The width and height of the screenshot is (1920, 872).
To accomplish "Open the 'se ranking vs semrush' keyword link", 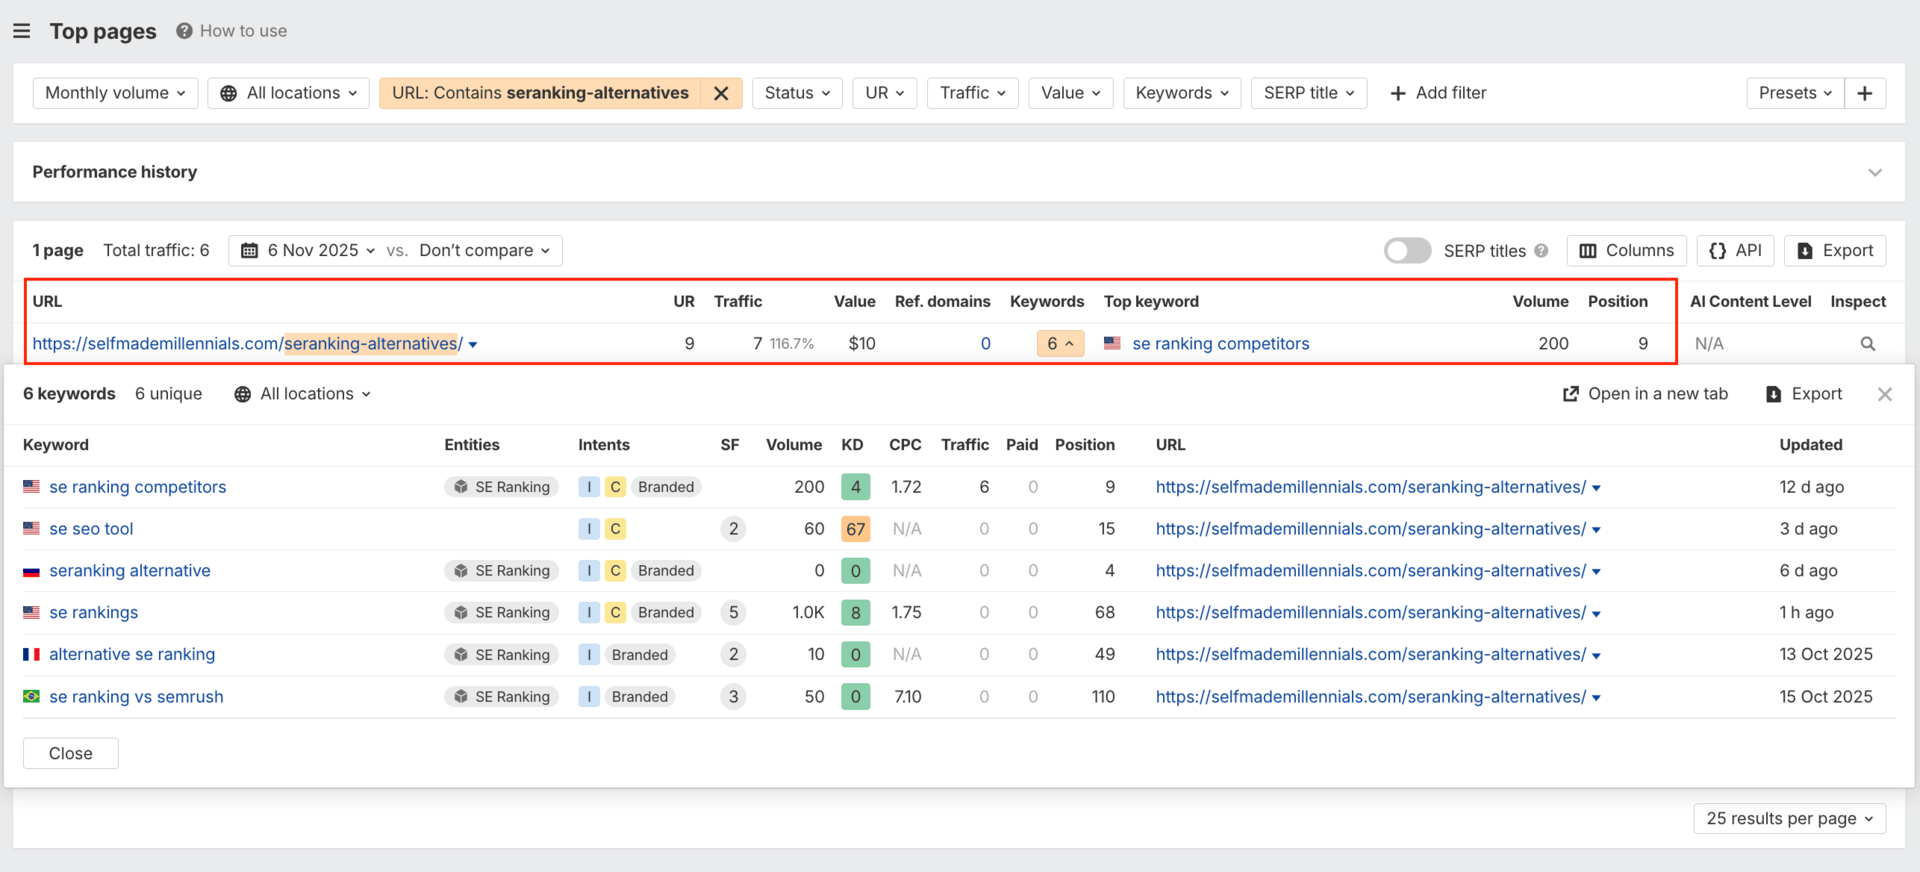I will pos(136,697).
